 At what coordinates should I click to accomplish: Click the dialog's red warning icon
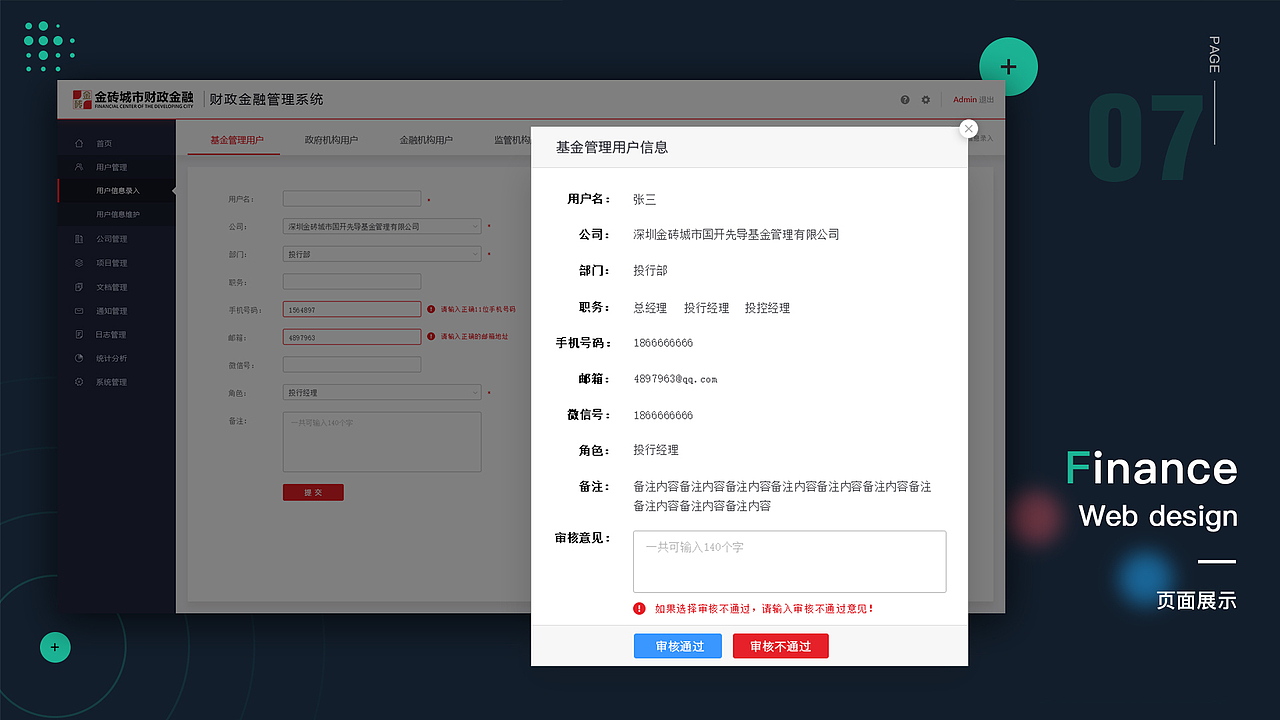point(639,608)
